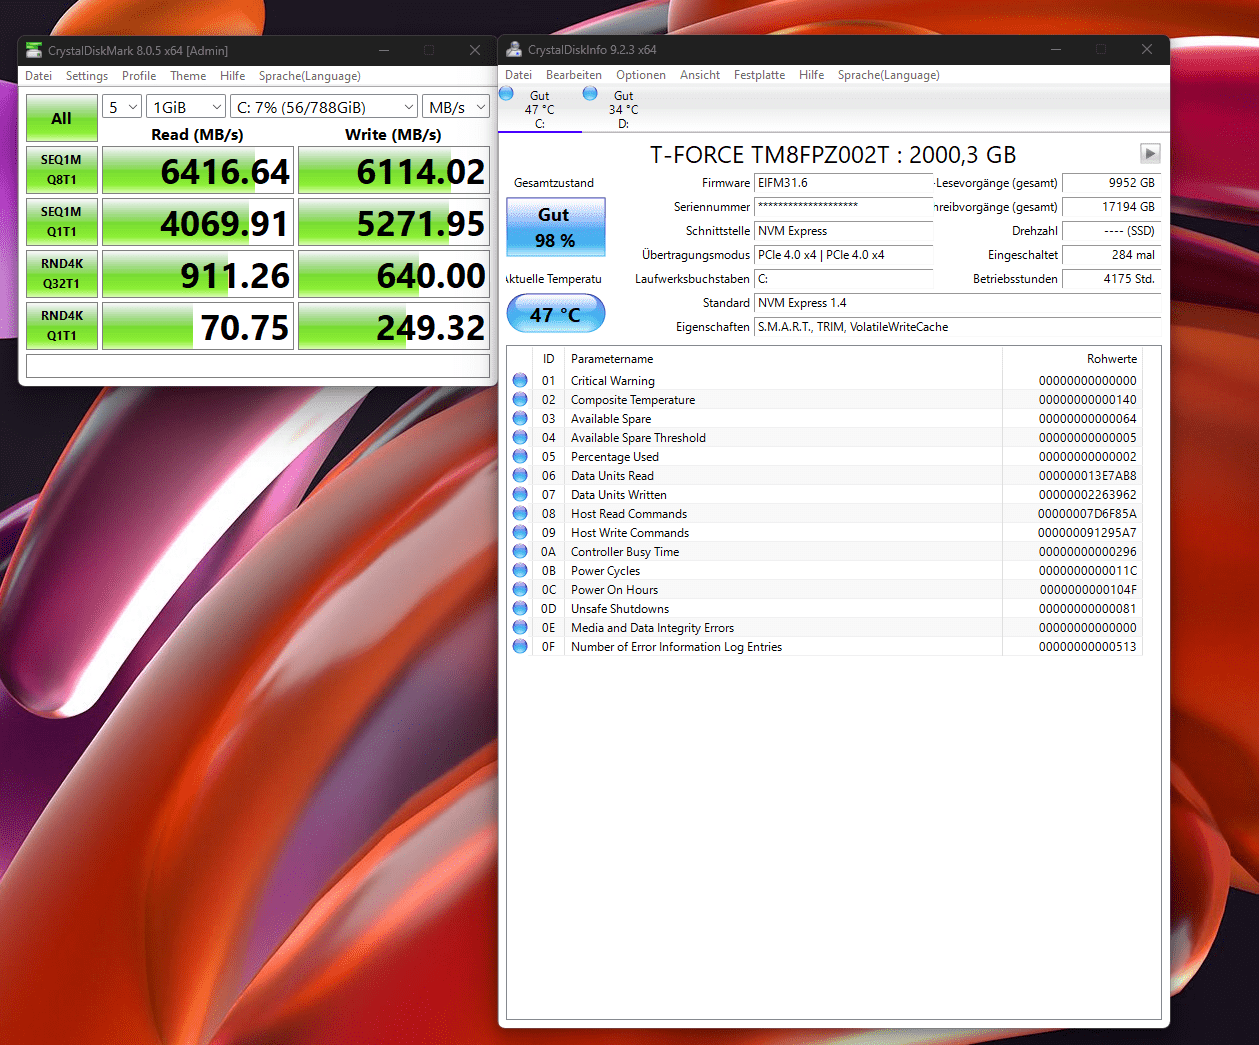Viewport: 1259px width, 1045px height.
Task: Click the Firmware field EIFM31.6
Action: pyautogui.click(x=844, y=183)
